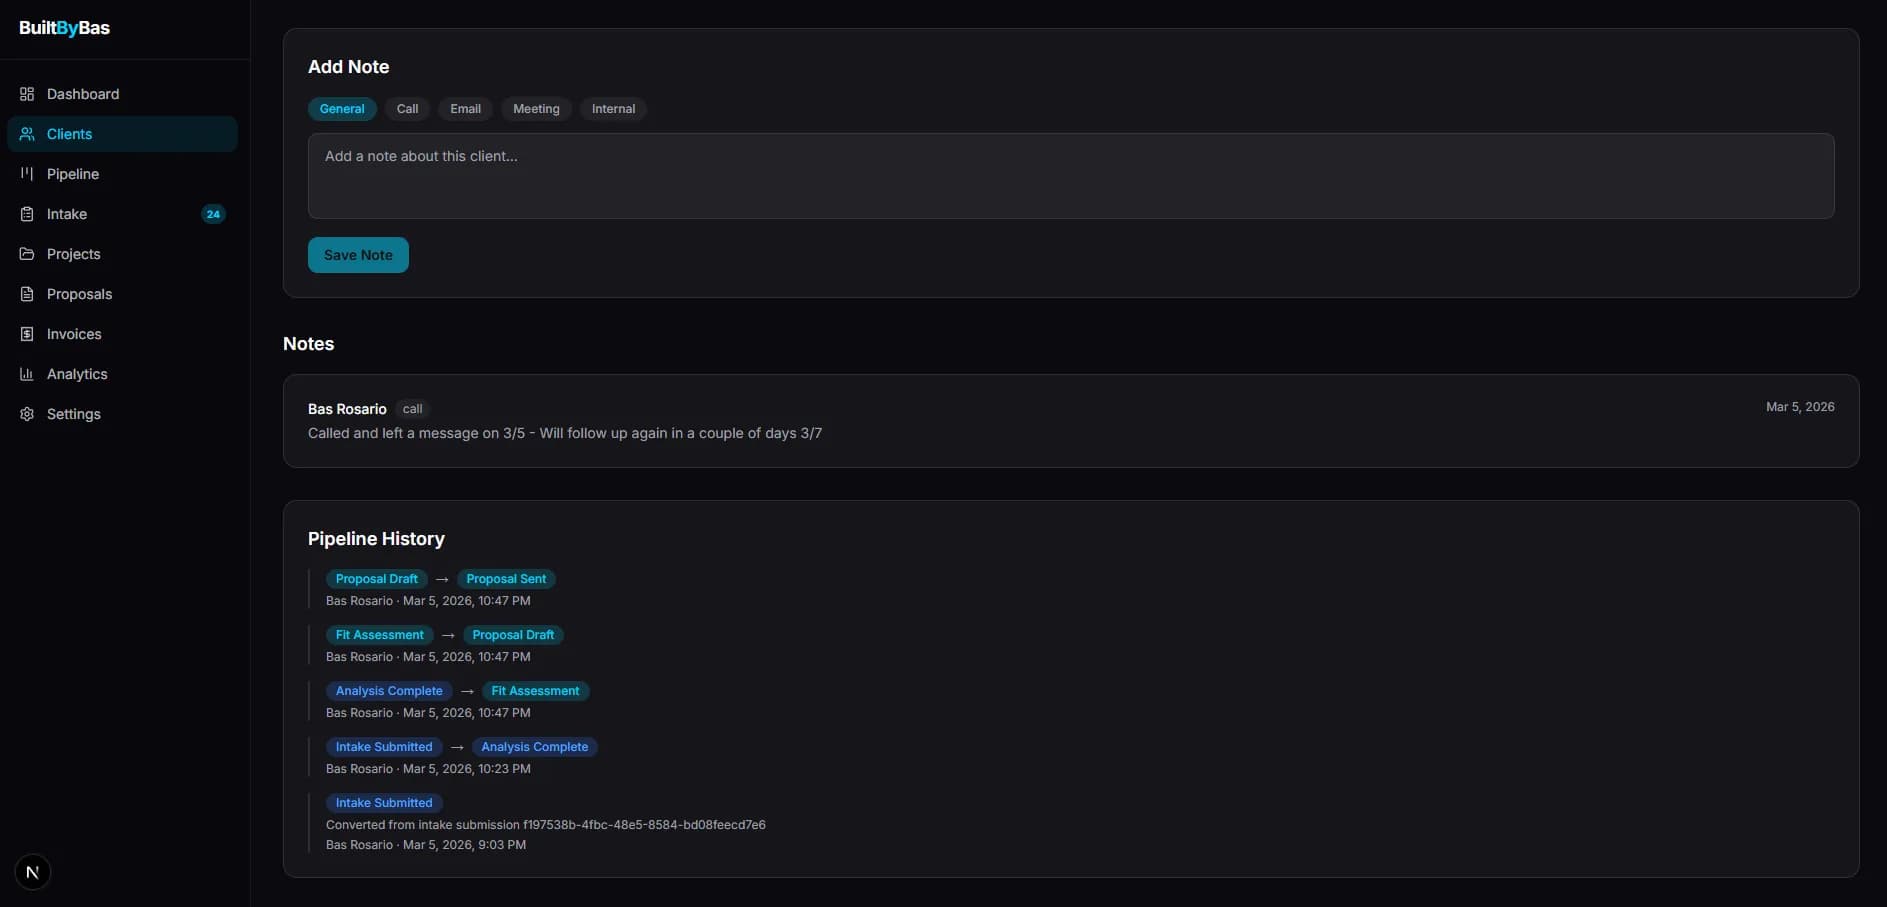Click the Pipeline columns icon

pos(27,174)
